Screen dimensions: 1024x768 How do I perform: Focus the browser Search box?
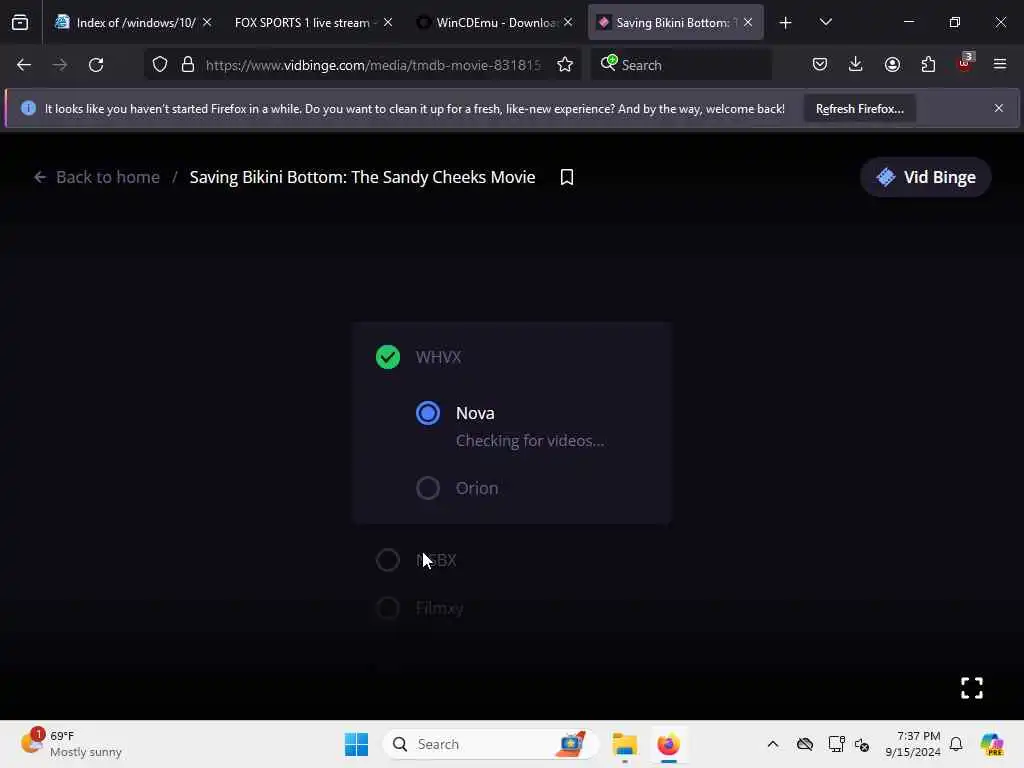point(681,65)
